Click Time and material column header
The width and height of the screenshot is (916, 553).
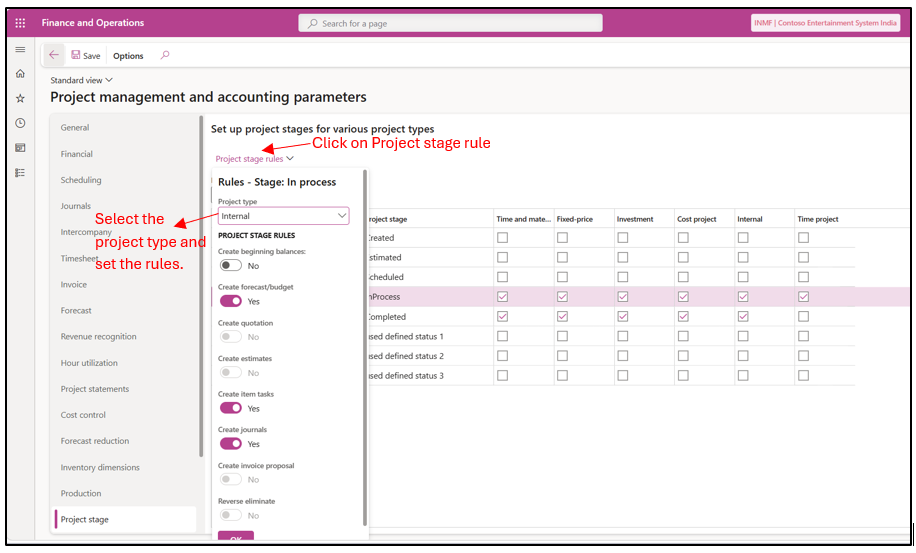click(x=523, y=219)
